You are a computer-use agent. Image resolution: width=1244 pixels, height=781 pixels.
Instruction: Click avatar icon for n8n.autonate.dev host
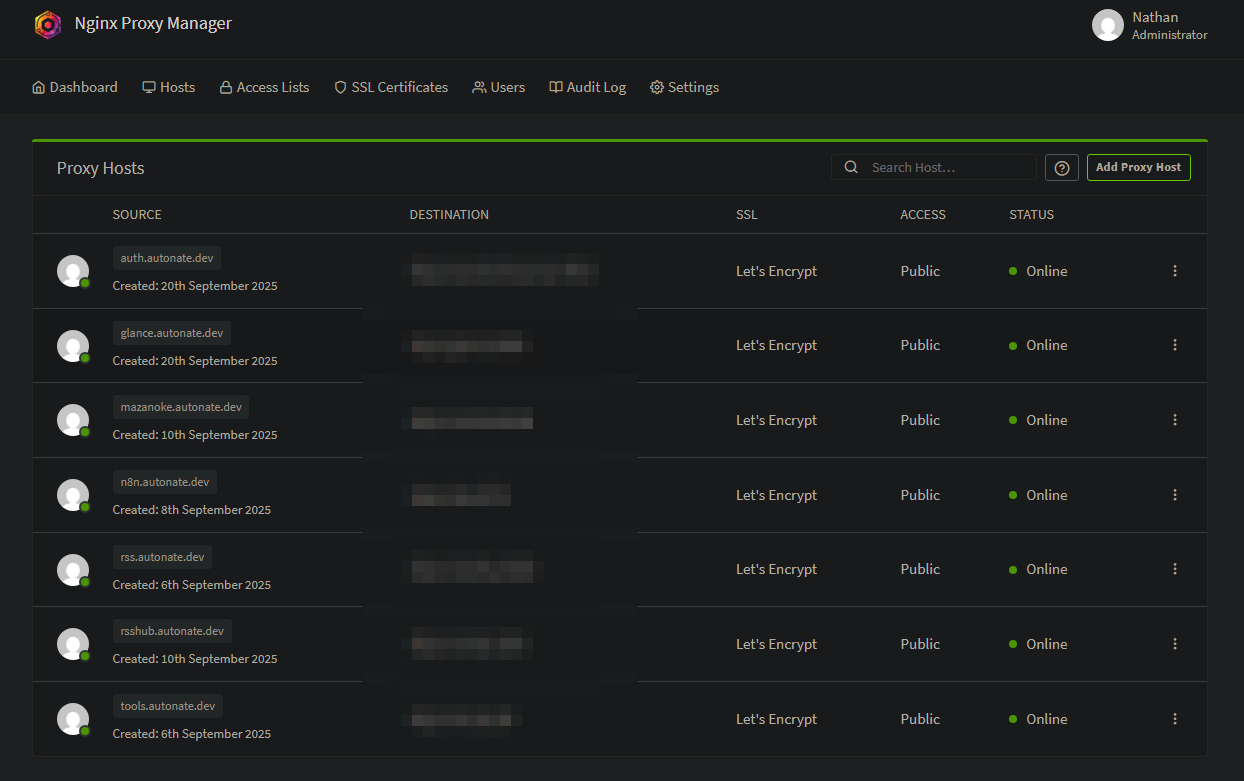pyautogui.click(x=72, y=495)
